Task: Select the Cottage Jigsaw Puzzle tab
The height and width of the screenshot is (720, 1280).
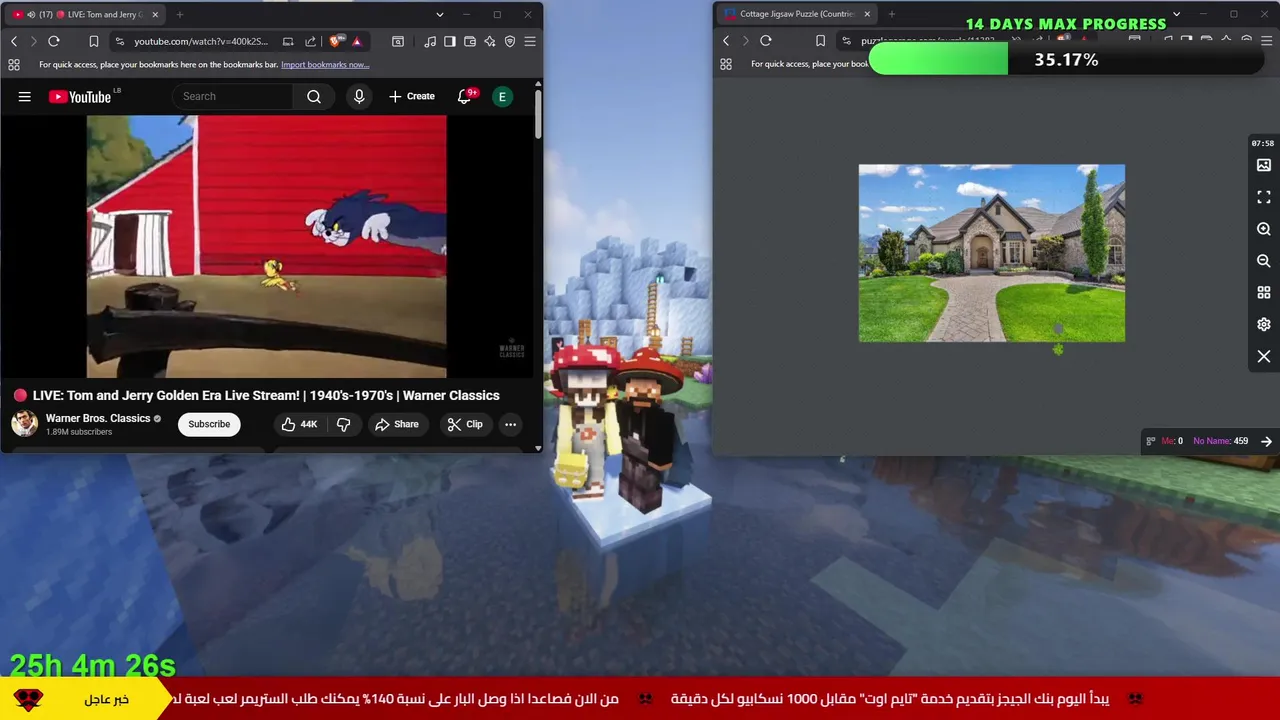Action: tap(797, 15)
